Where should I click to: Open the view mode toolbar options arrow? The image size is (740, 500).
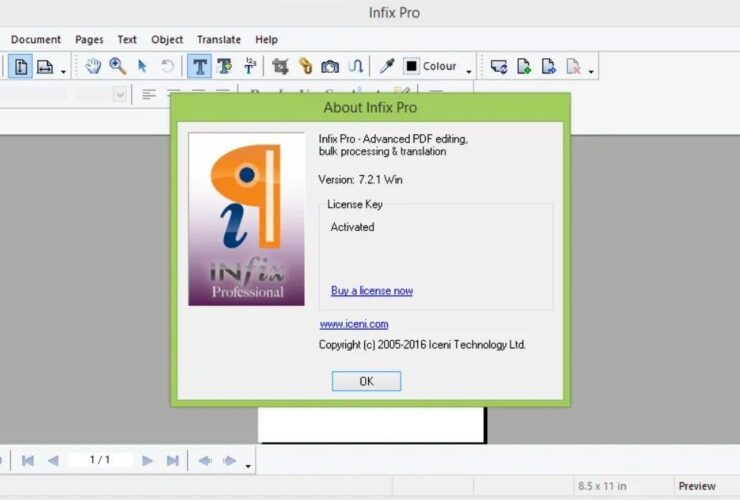63,72
